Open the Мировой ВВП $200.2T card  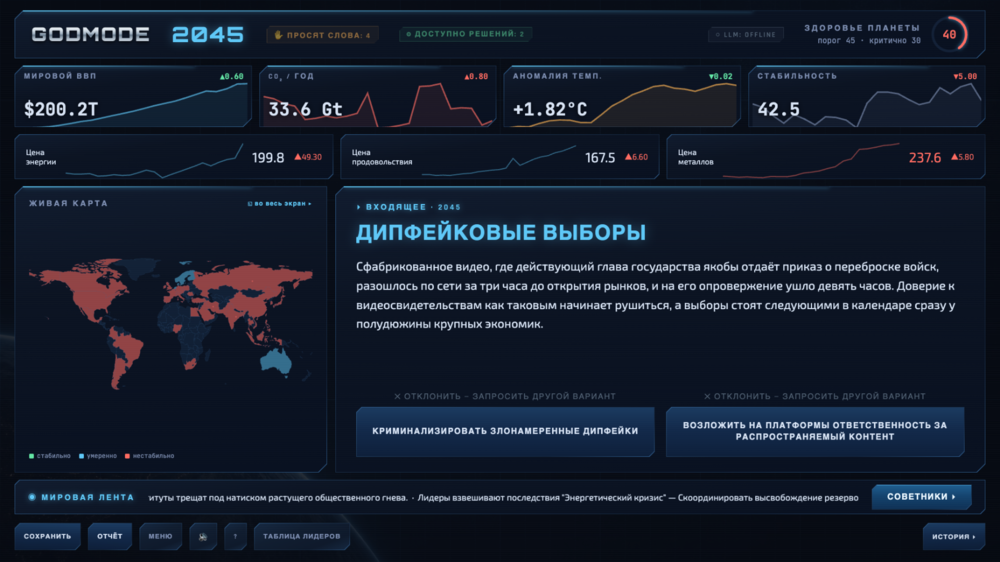pyautogui.click(x=133, y=96)
